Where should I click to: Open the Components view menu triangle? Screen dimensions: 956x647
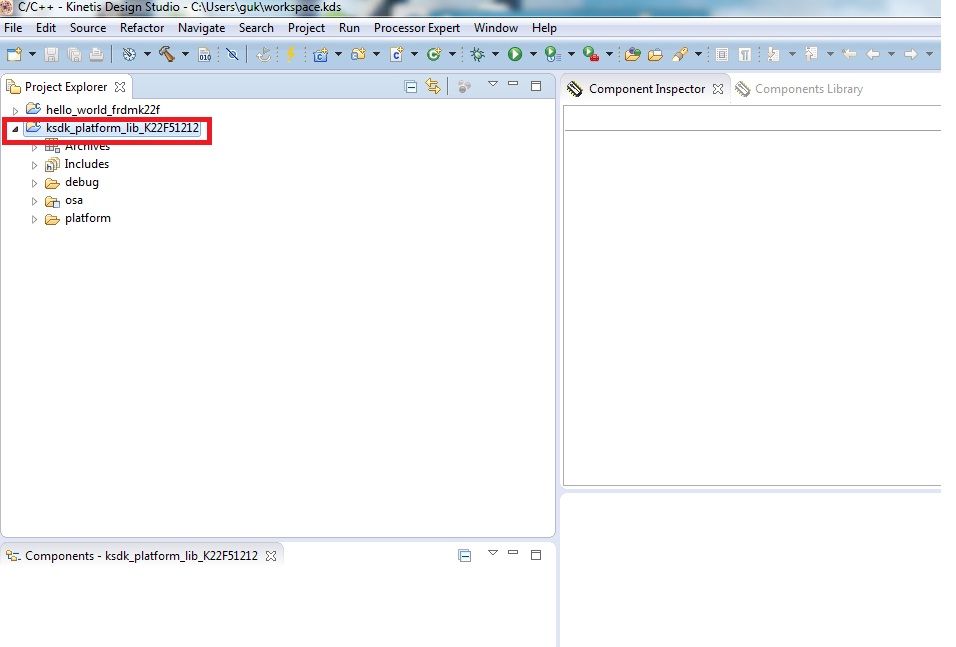coord(493,553)
